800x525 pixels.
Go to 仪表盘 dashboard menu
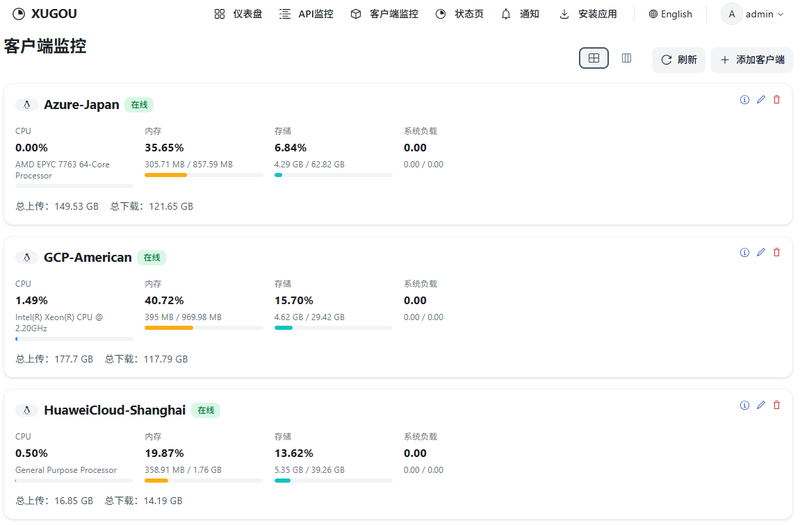pos(238,14)
